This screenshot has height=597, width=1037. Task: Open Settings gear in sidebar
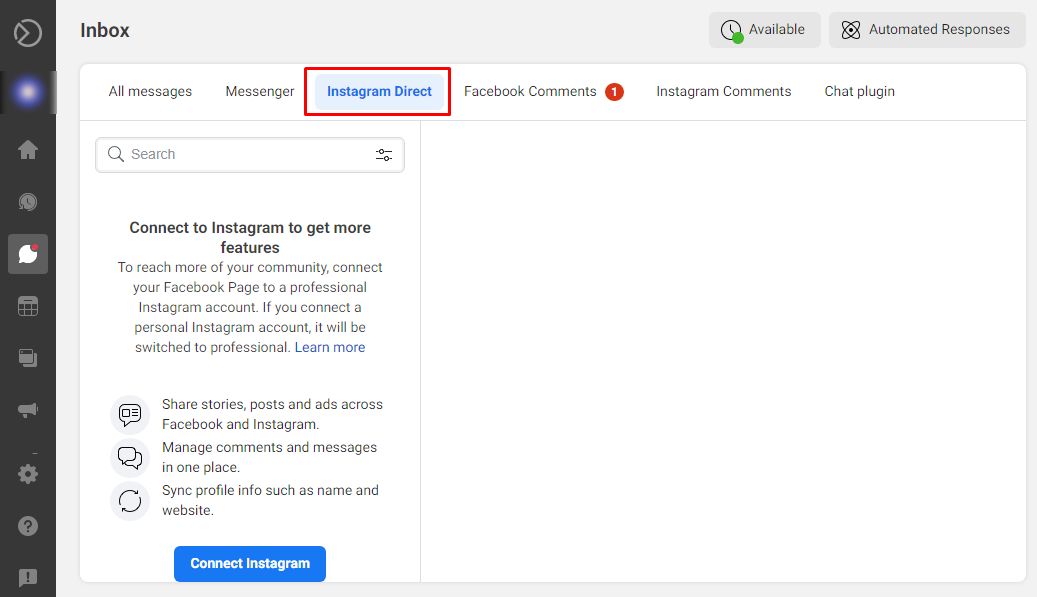(x=28, y=473)
